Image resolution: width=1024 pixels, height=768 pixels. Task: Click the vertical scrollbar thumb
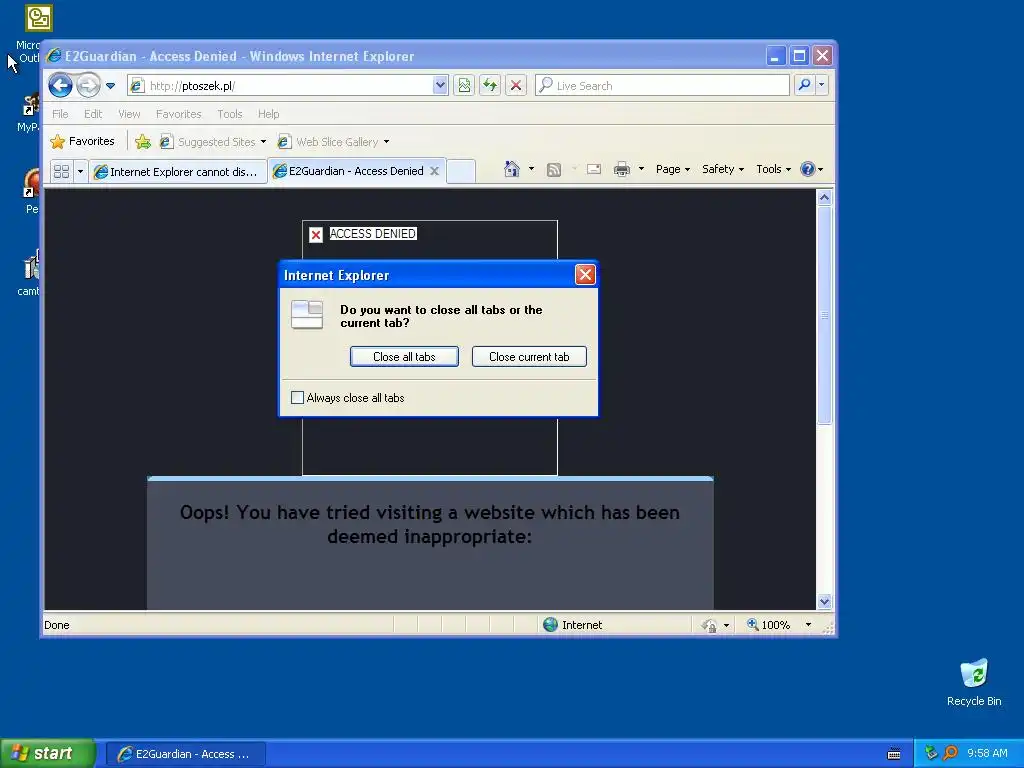(824, 315)
